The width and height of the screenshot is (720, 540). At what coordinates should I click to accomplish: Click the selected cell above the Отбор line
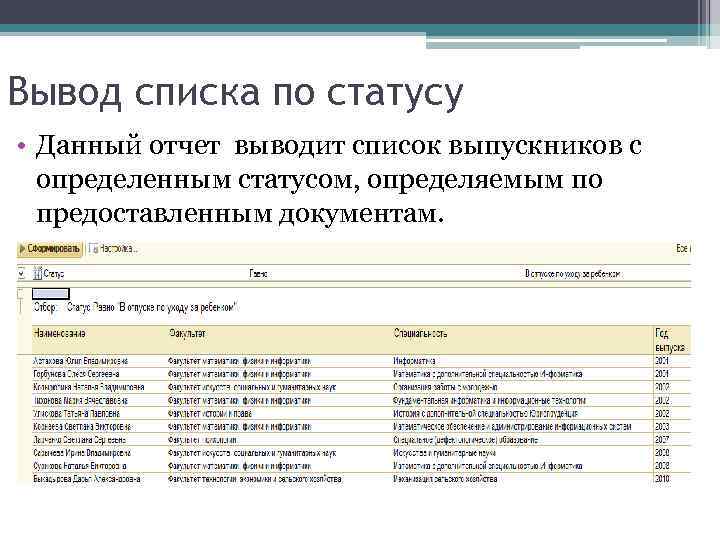pos(51,293)
